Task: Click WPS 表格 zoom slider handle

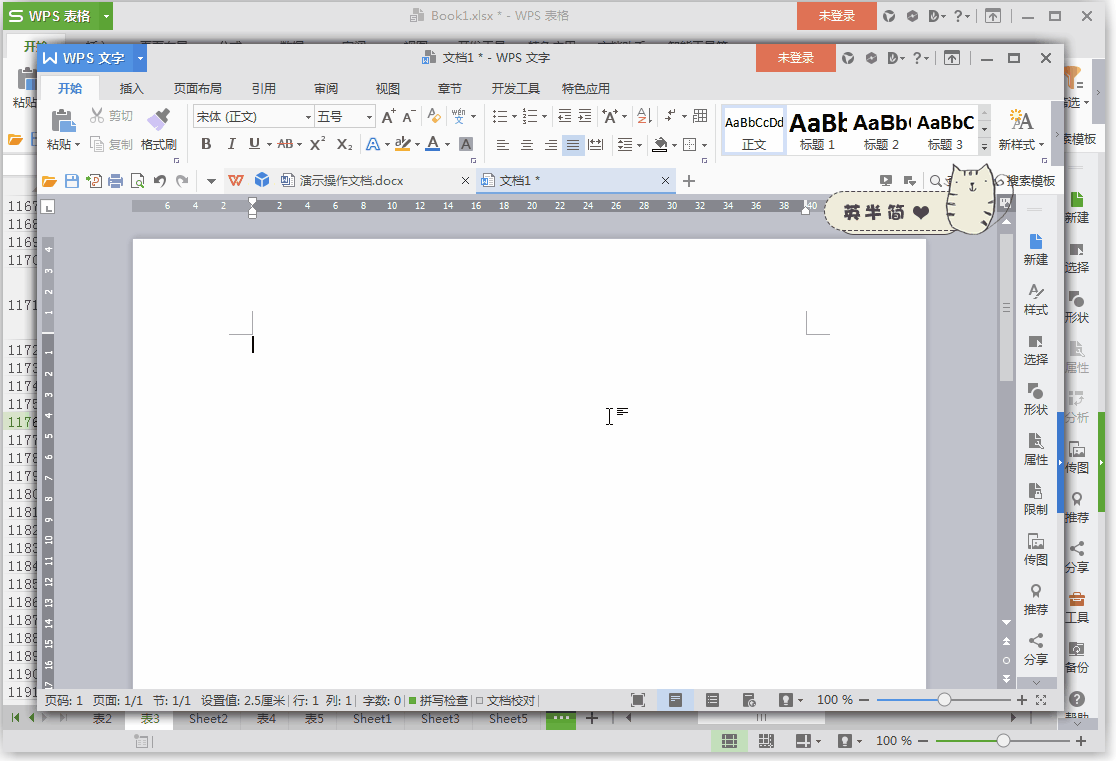Action: (1003, 741)
